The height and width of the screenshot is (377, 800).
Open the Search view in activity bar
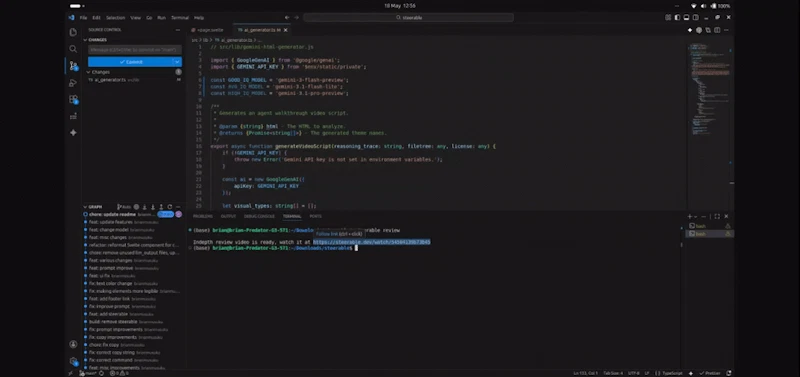pyautogui.click(x=73, y=49)
